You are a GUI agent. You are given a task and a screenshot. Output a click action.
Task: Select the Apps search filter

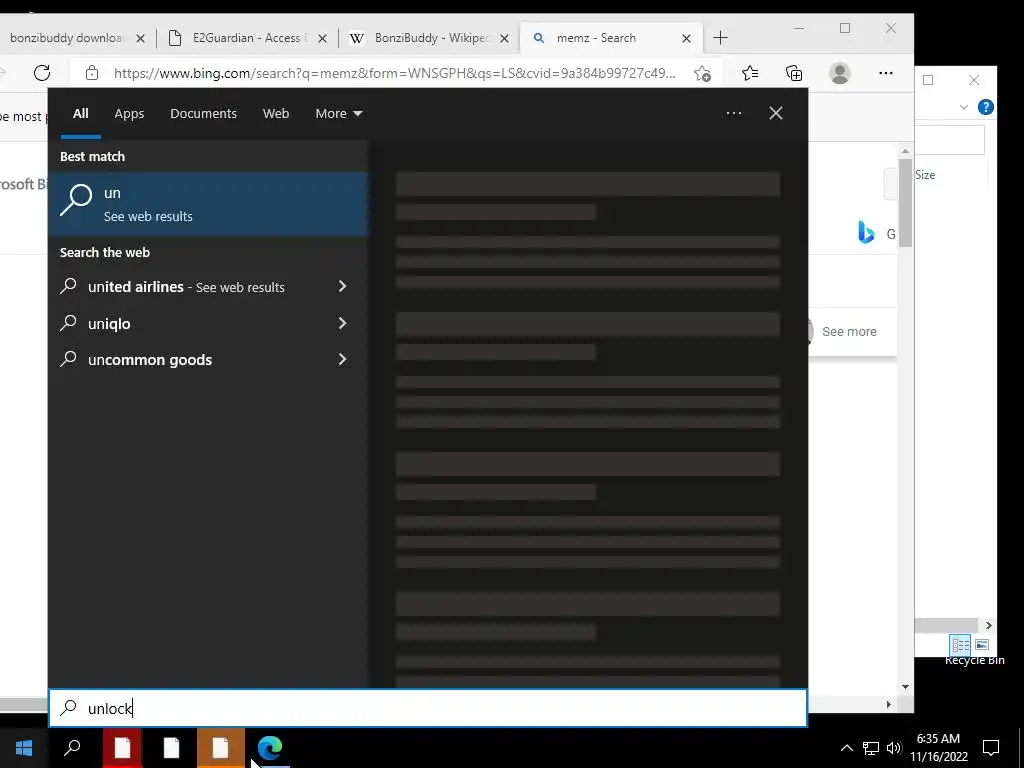129,114
